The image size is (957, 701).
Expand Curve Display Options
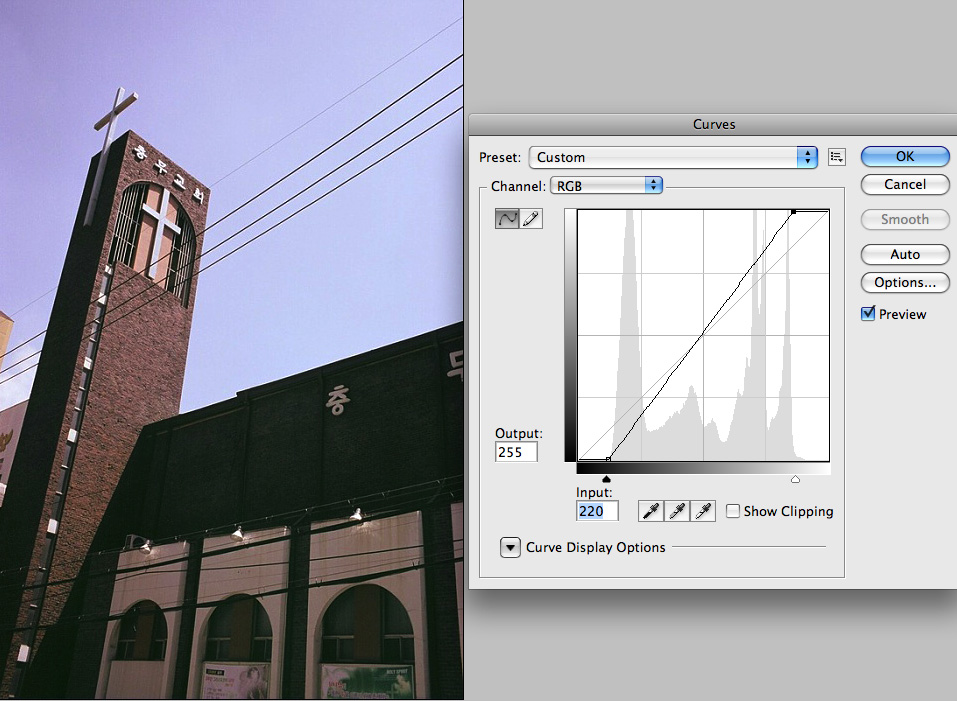click(x=511, y=547)
